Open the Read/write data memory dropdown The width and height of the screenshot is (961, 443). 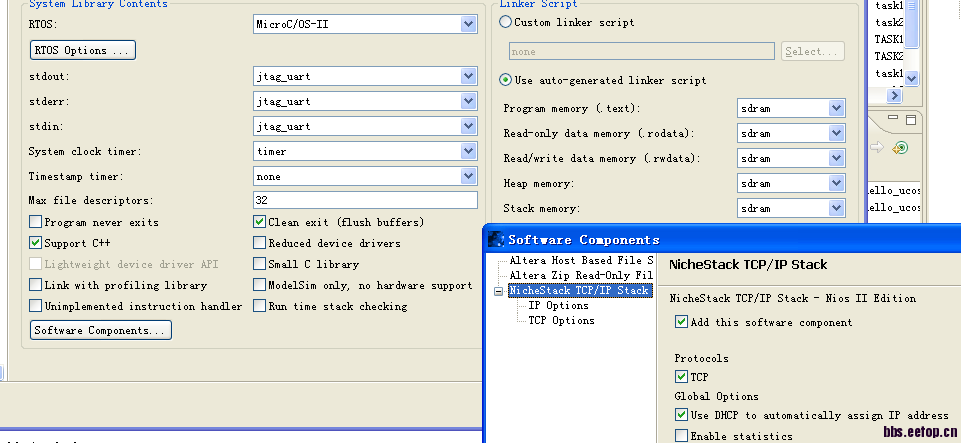[x=837, y=158]
